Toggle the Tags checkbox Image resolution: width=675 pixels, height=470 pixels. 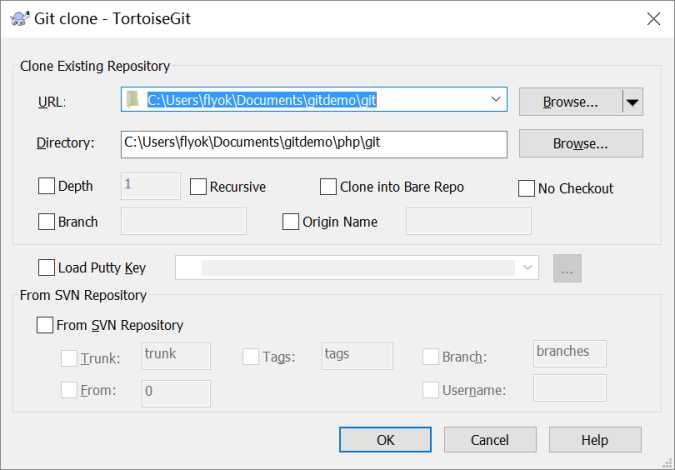tap(251, 357)
